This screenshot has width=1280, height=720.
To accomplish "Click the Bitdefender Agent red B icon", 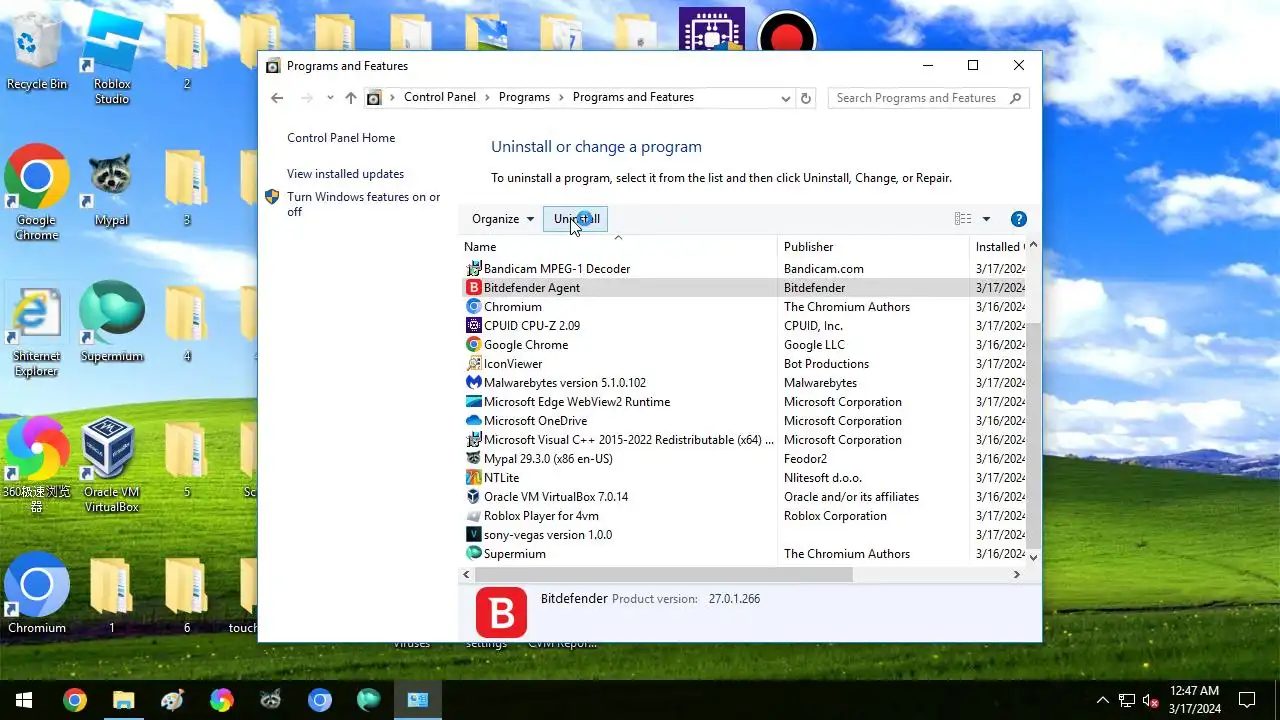I will pyautogui.click(x=474, y=287).
